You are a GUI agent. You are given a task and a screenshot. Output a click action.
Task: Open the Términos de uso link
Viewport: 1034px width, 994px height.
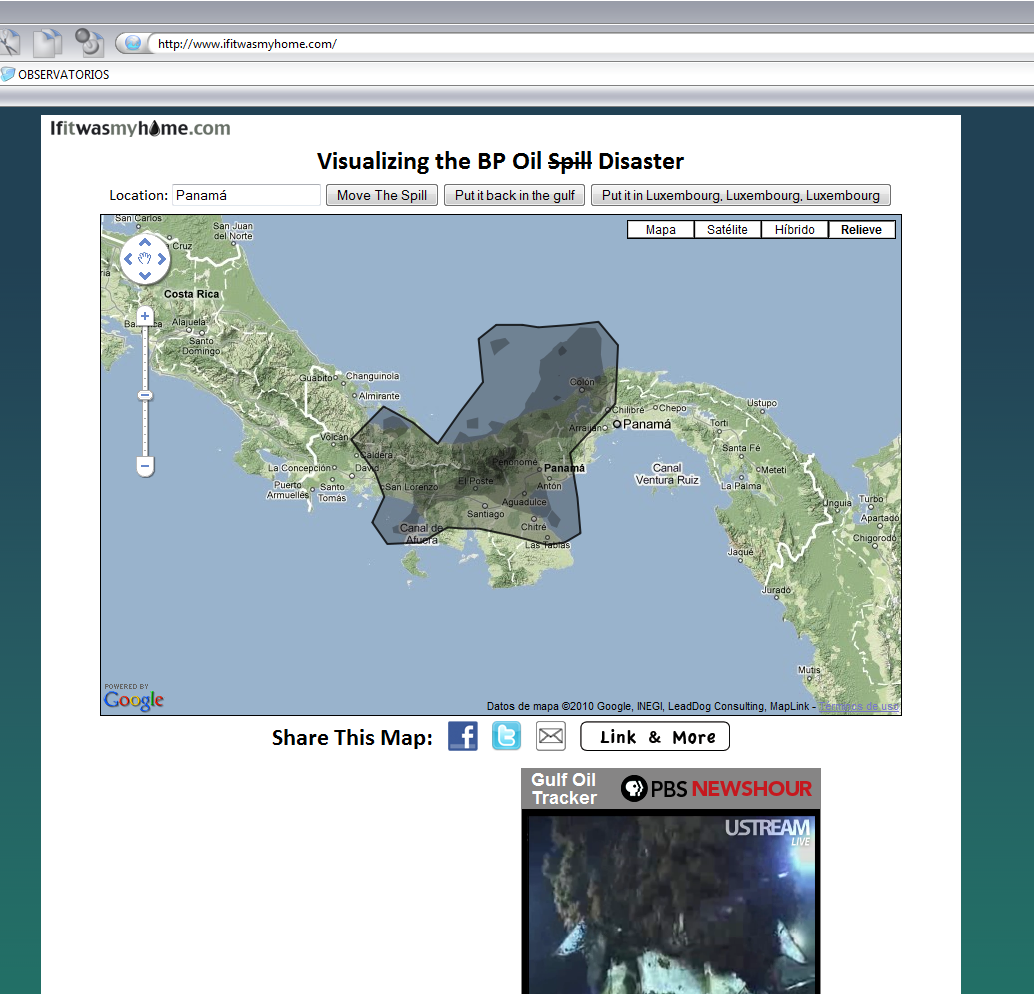pos(859,706)
